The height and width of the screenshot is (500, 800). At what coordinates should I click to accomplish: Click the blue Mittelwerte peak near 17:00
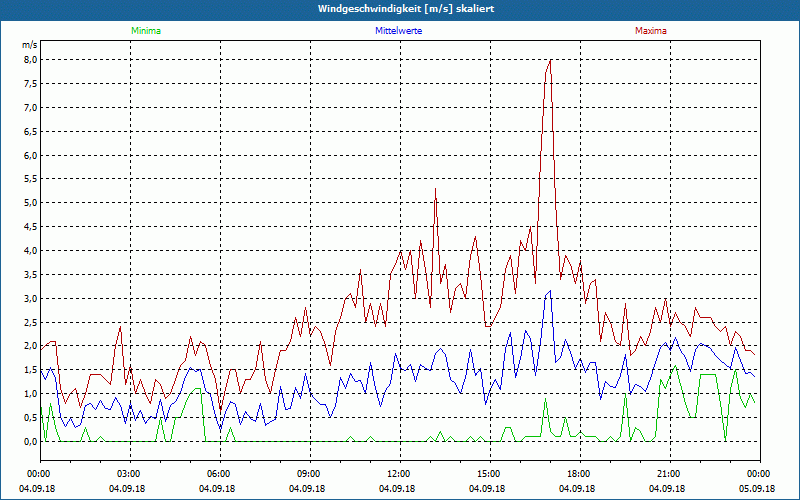(x=550, y=291)
